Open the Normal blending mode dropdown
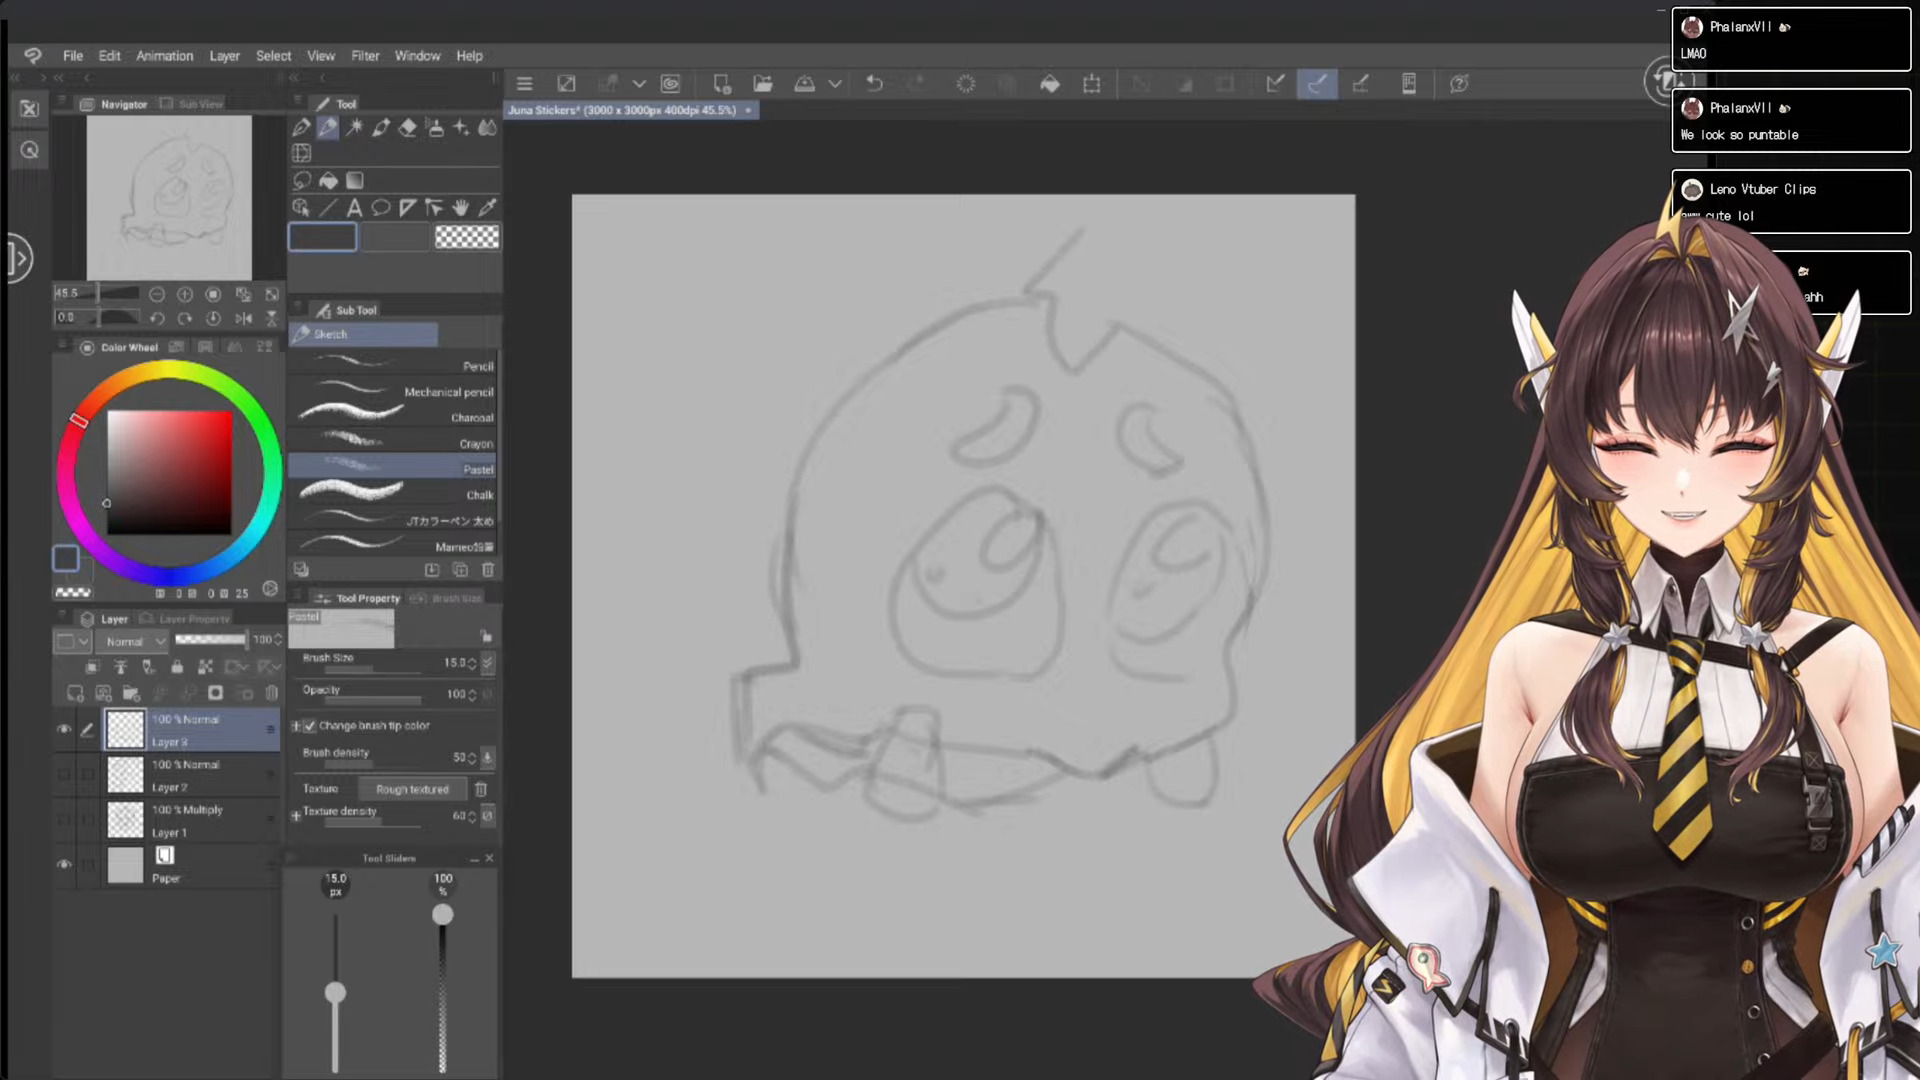Viewport: 1920px width, 1080px height. pyautogui.click(x=136, y=641)
